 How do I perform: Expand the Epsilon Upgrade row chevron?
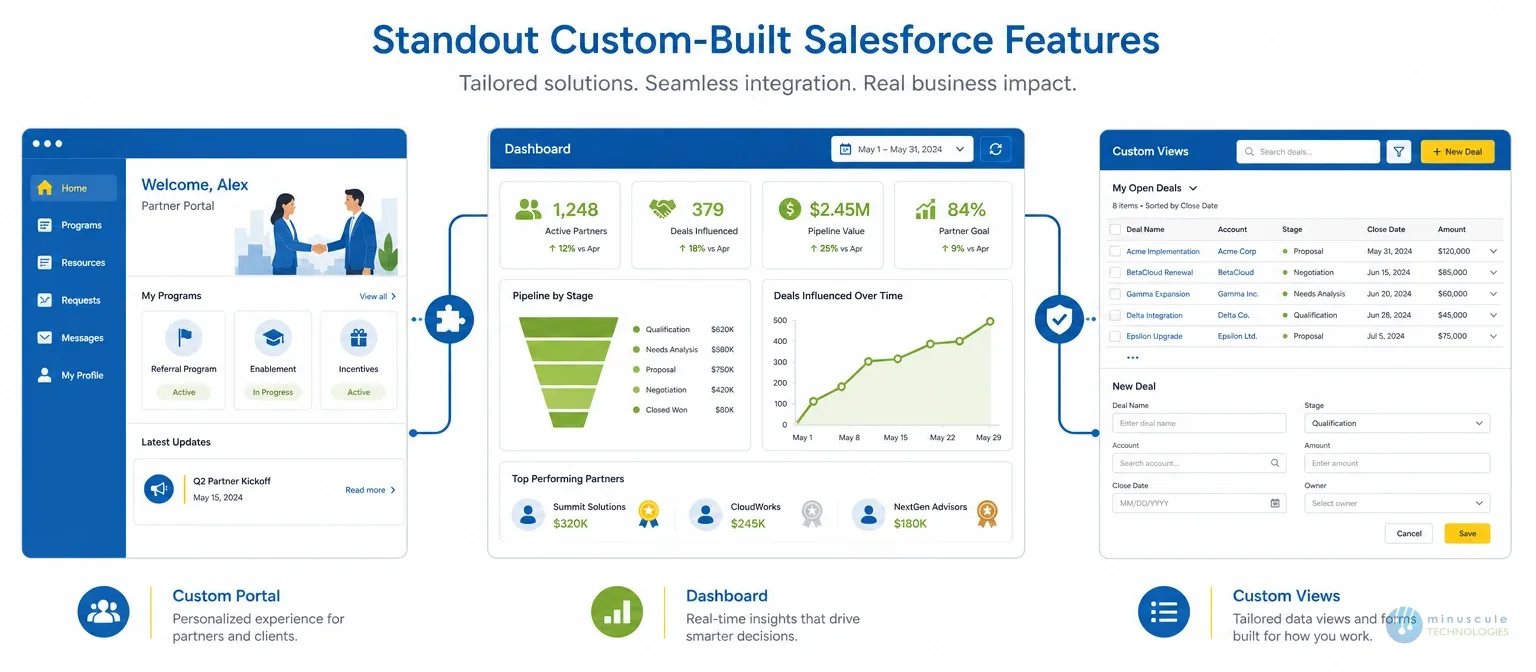(1493, 337)
